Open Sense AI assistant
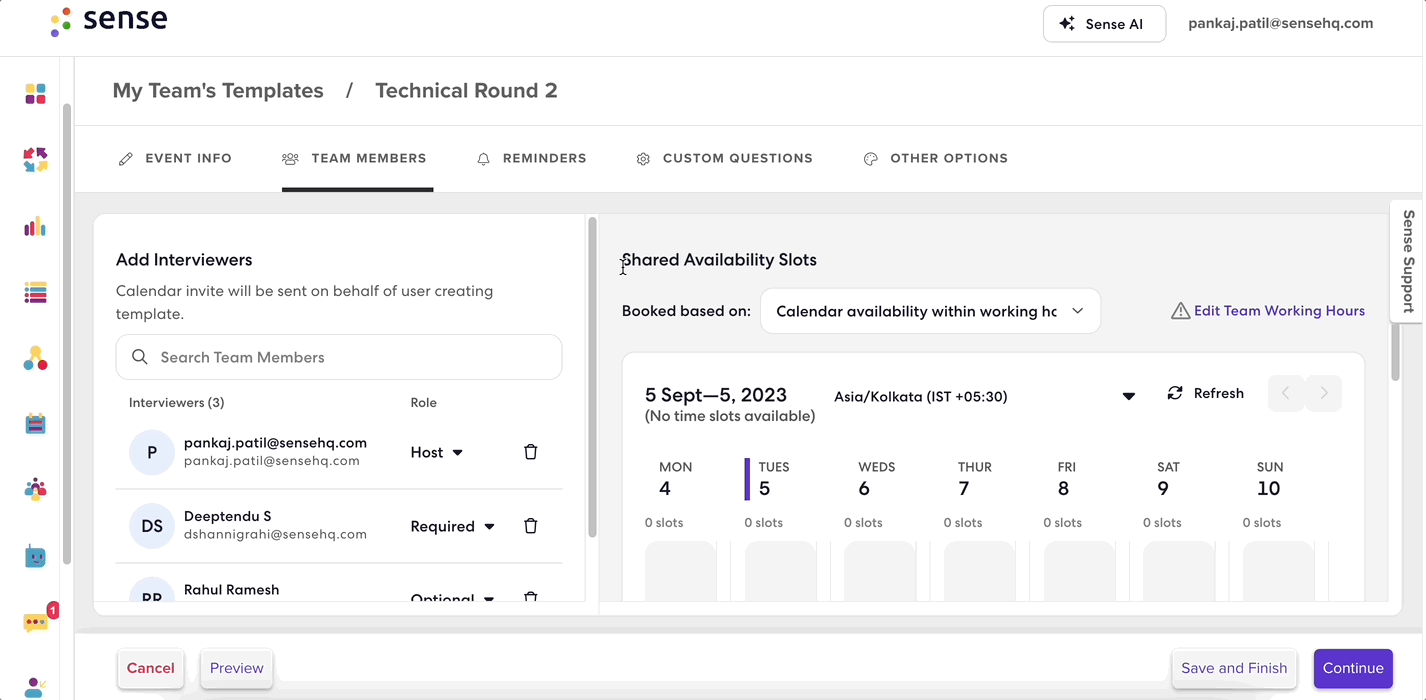 (1104, 24)
